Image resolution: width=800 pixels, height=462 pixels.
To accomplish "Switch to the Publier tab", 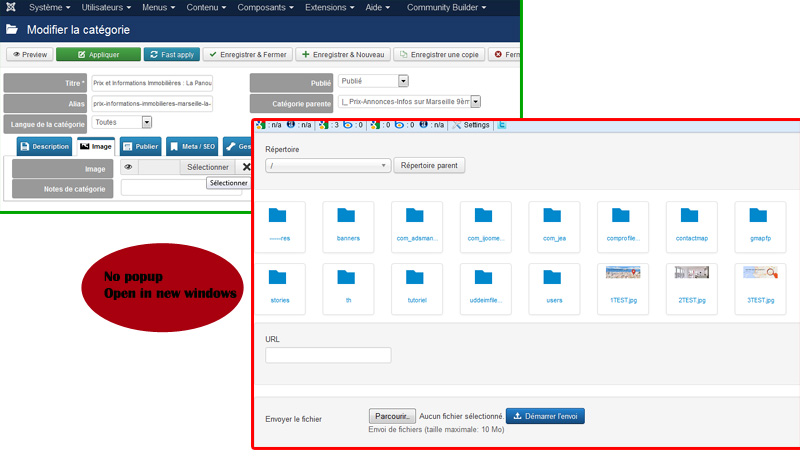I will (x=141, y=146).
